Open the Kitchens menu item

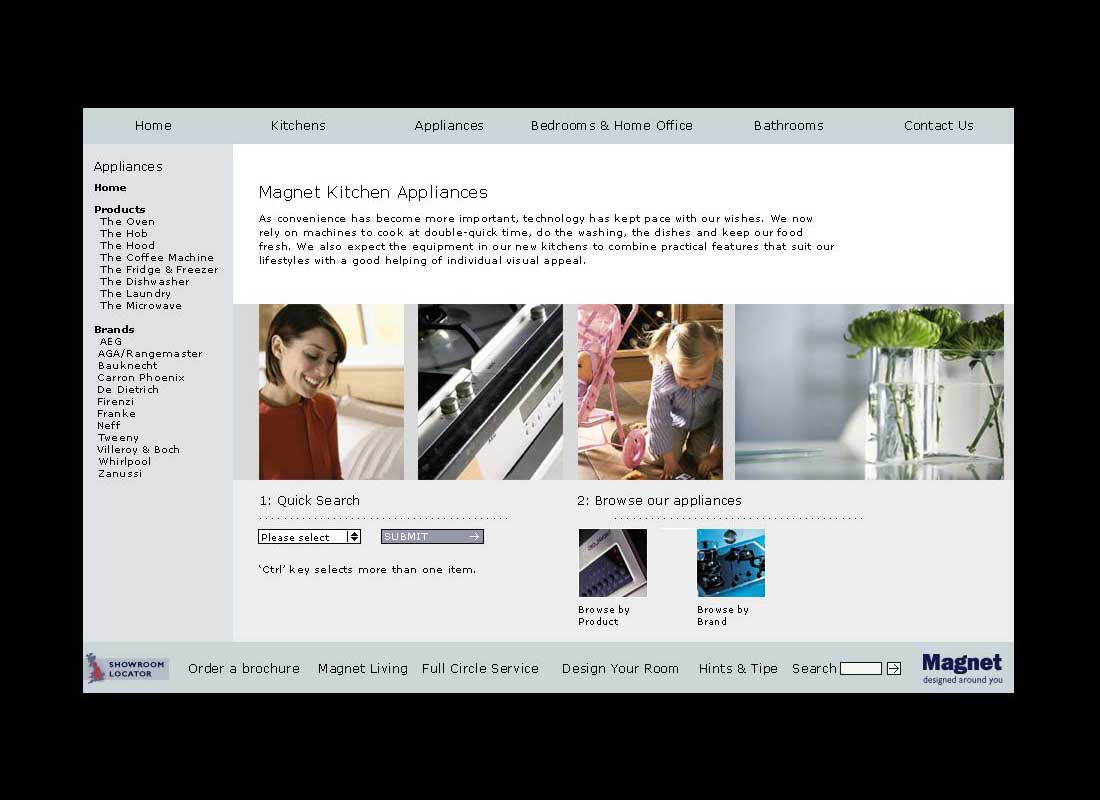[x=298, y=126]
